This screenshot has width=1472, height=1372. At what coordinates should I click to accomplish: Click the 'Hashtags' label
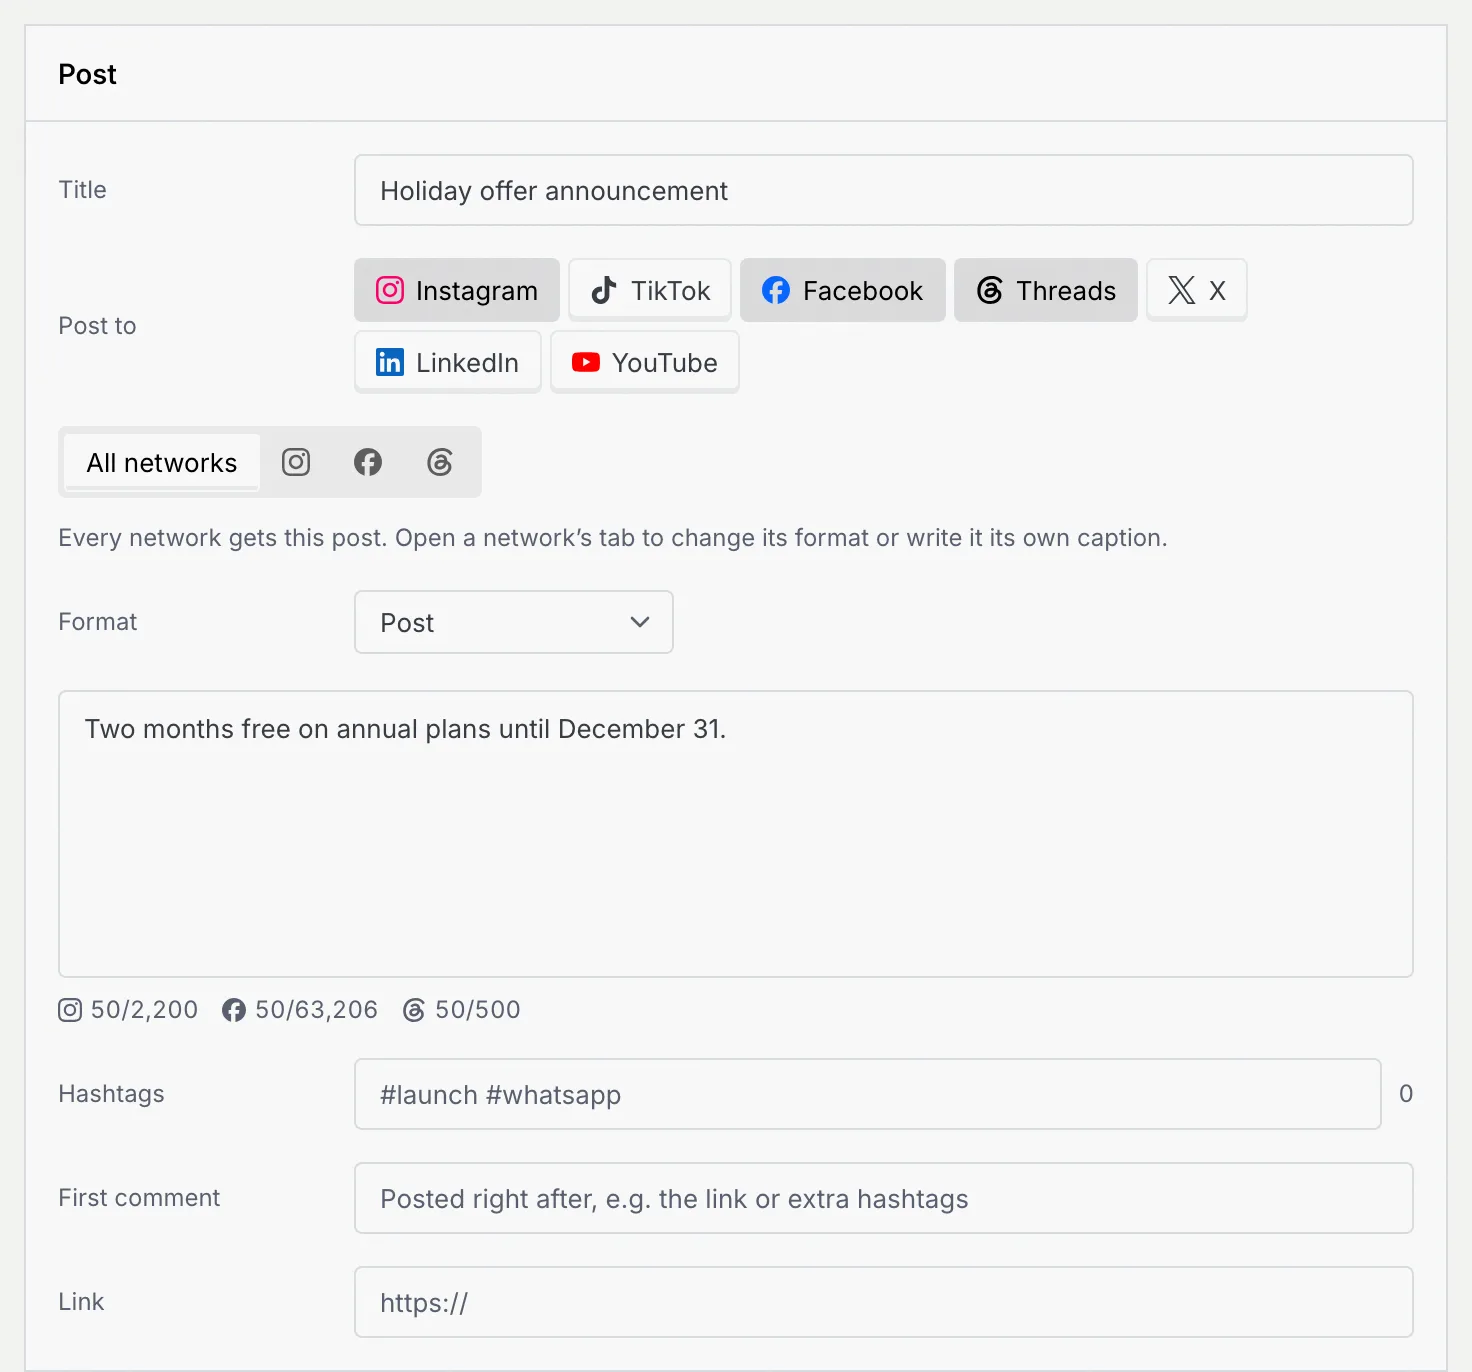click(111, 1094)
